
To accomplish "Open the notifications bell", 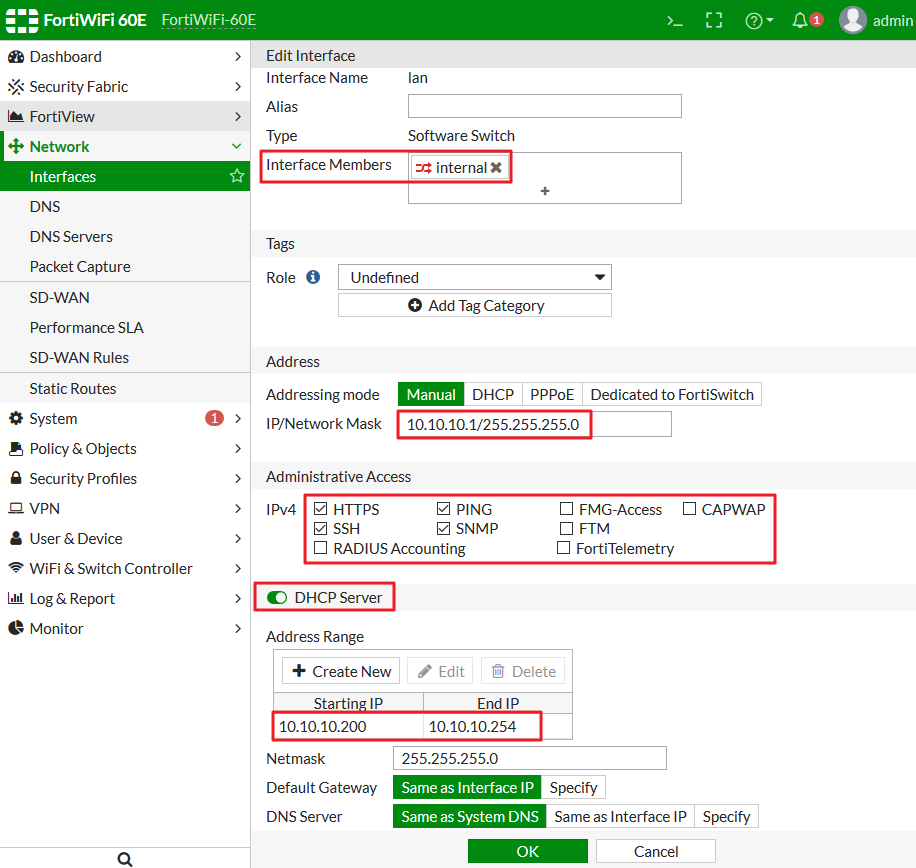I will pos(800,20).
